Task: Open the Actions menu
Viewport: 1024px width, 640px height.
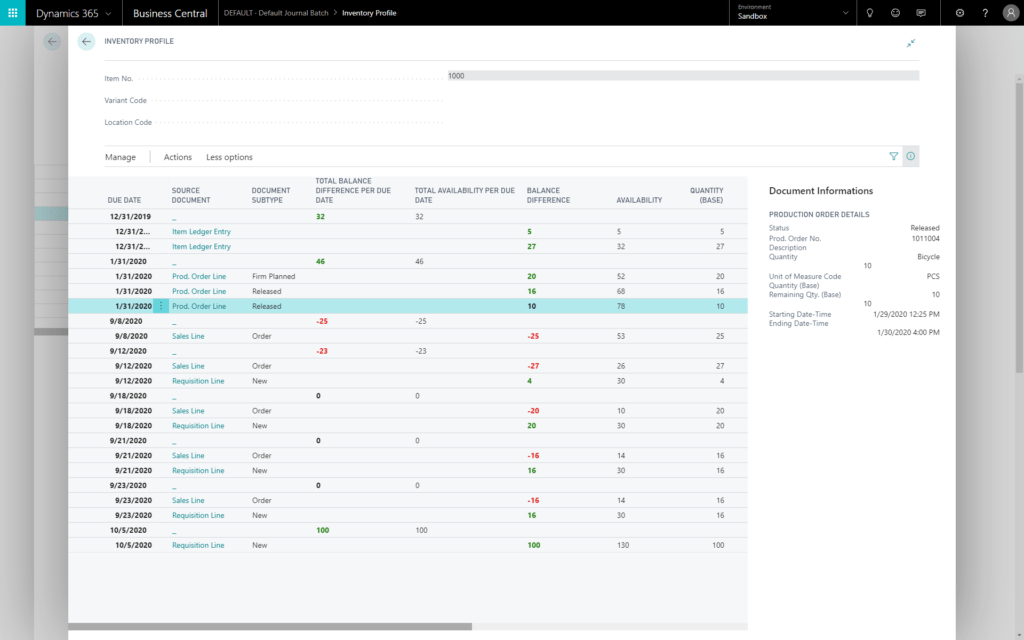Action: click(177, 157)
